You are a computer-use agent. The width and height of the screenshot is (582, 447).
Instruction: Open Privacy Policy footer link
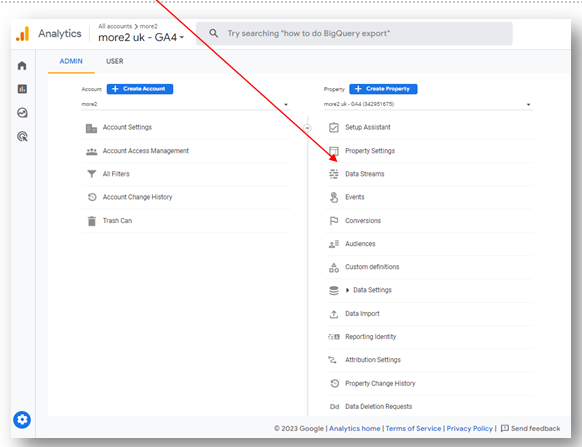[470, 428]
